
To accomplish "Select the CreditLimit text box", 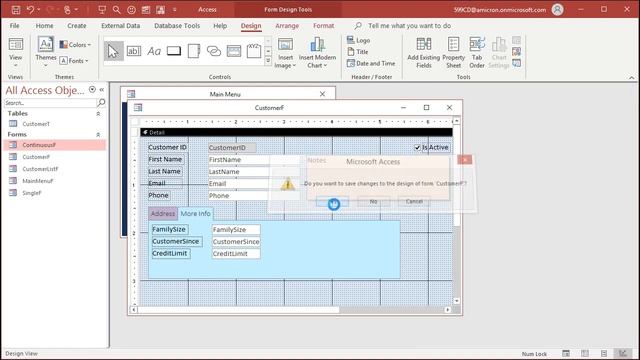I will click(x=236, y=253).
